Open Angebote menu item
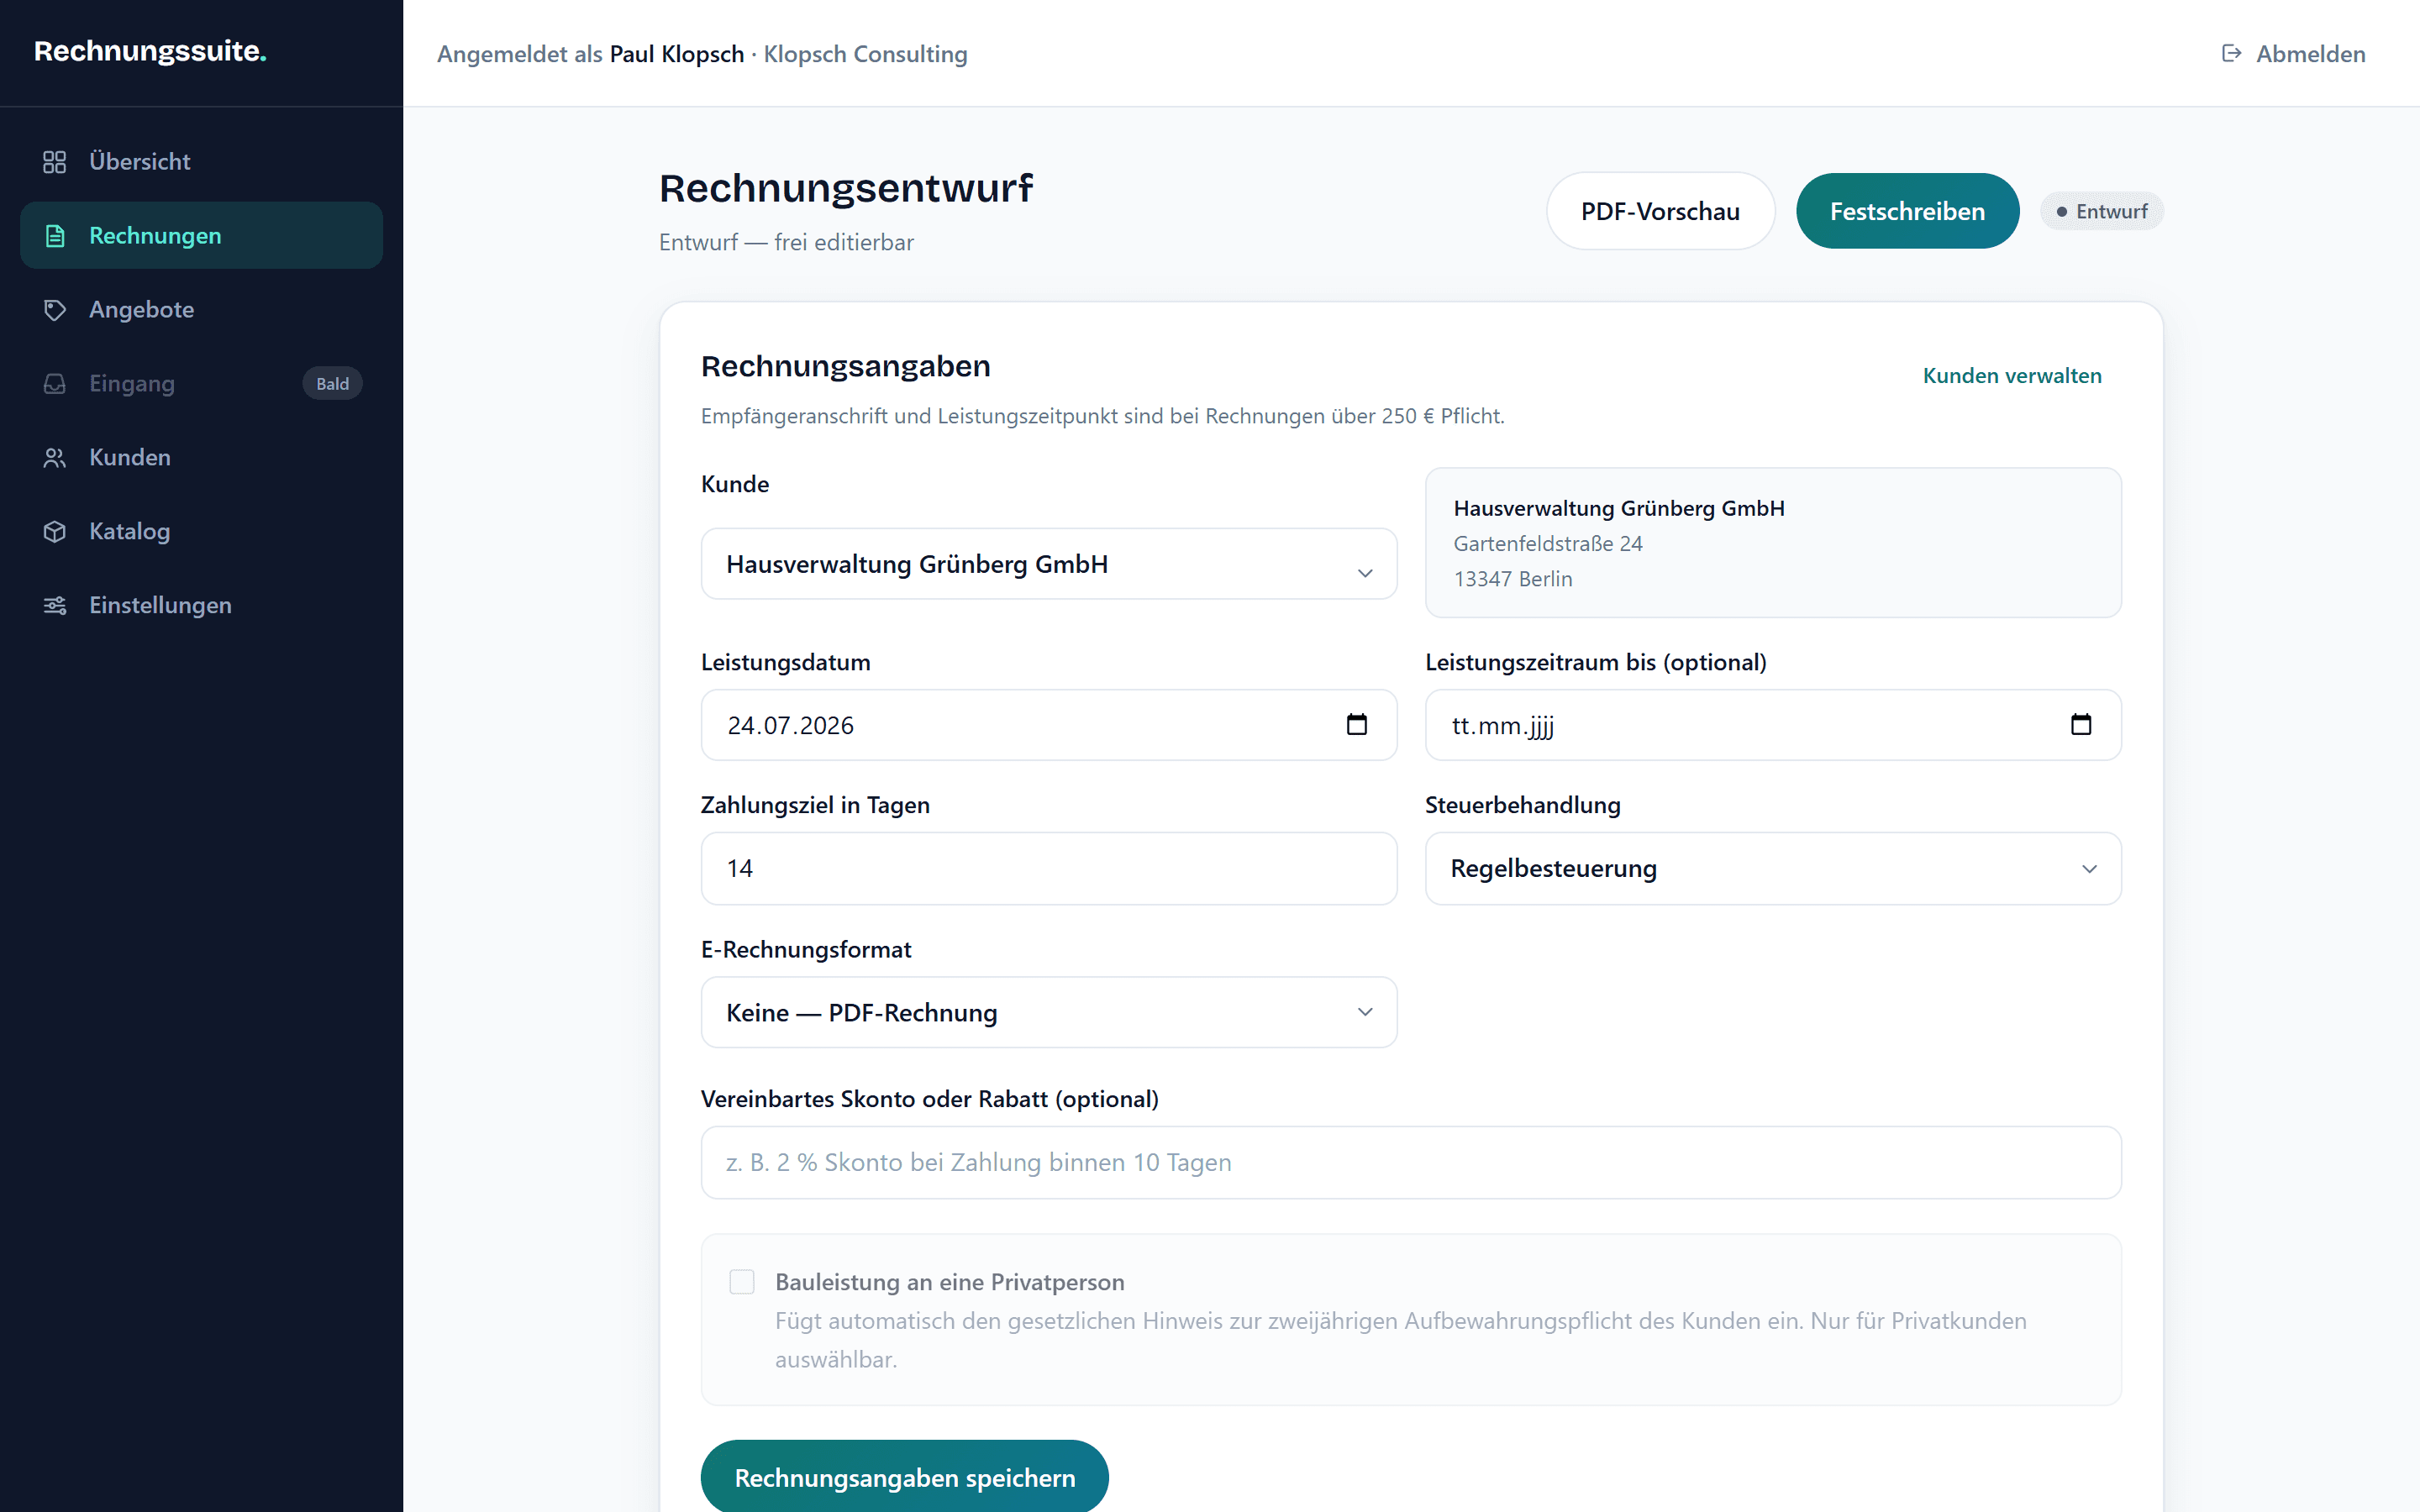 pyautogui.click(x=201, y=310)
